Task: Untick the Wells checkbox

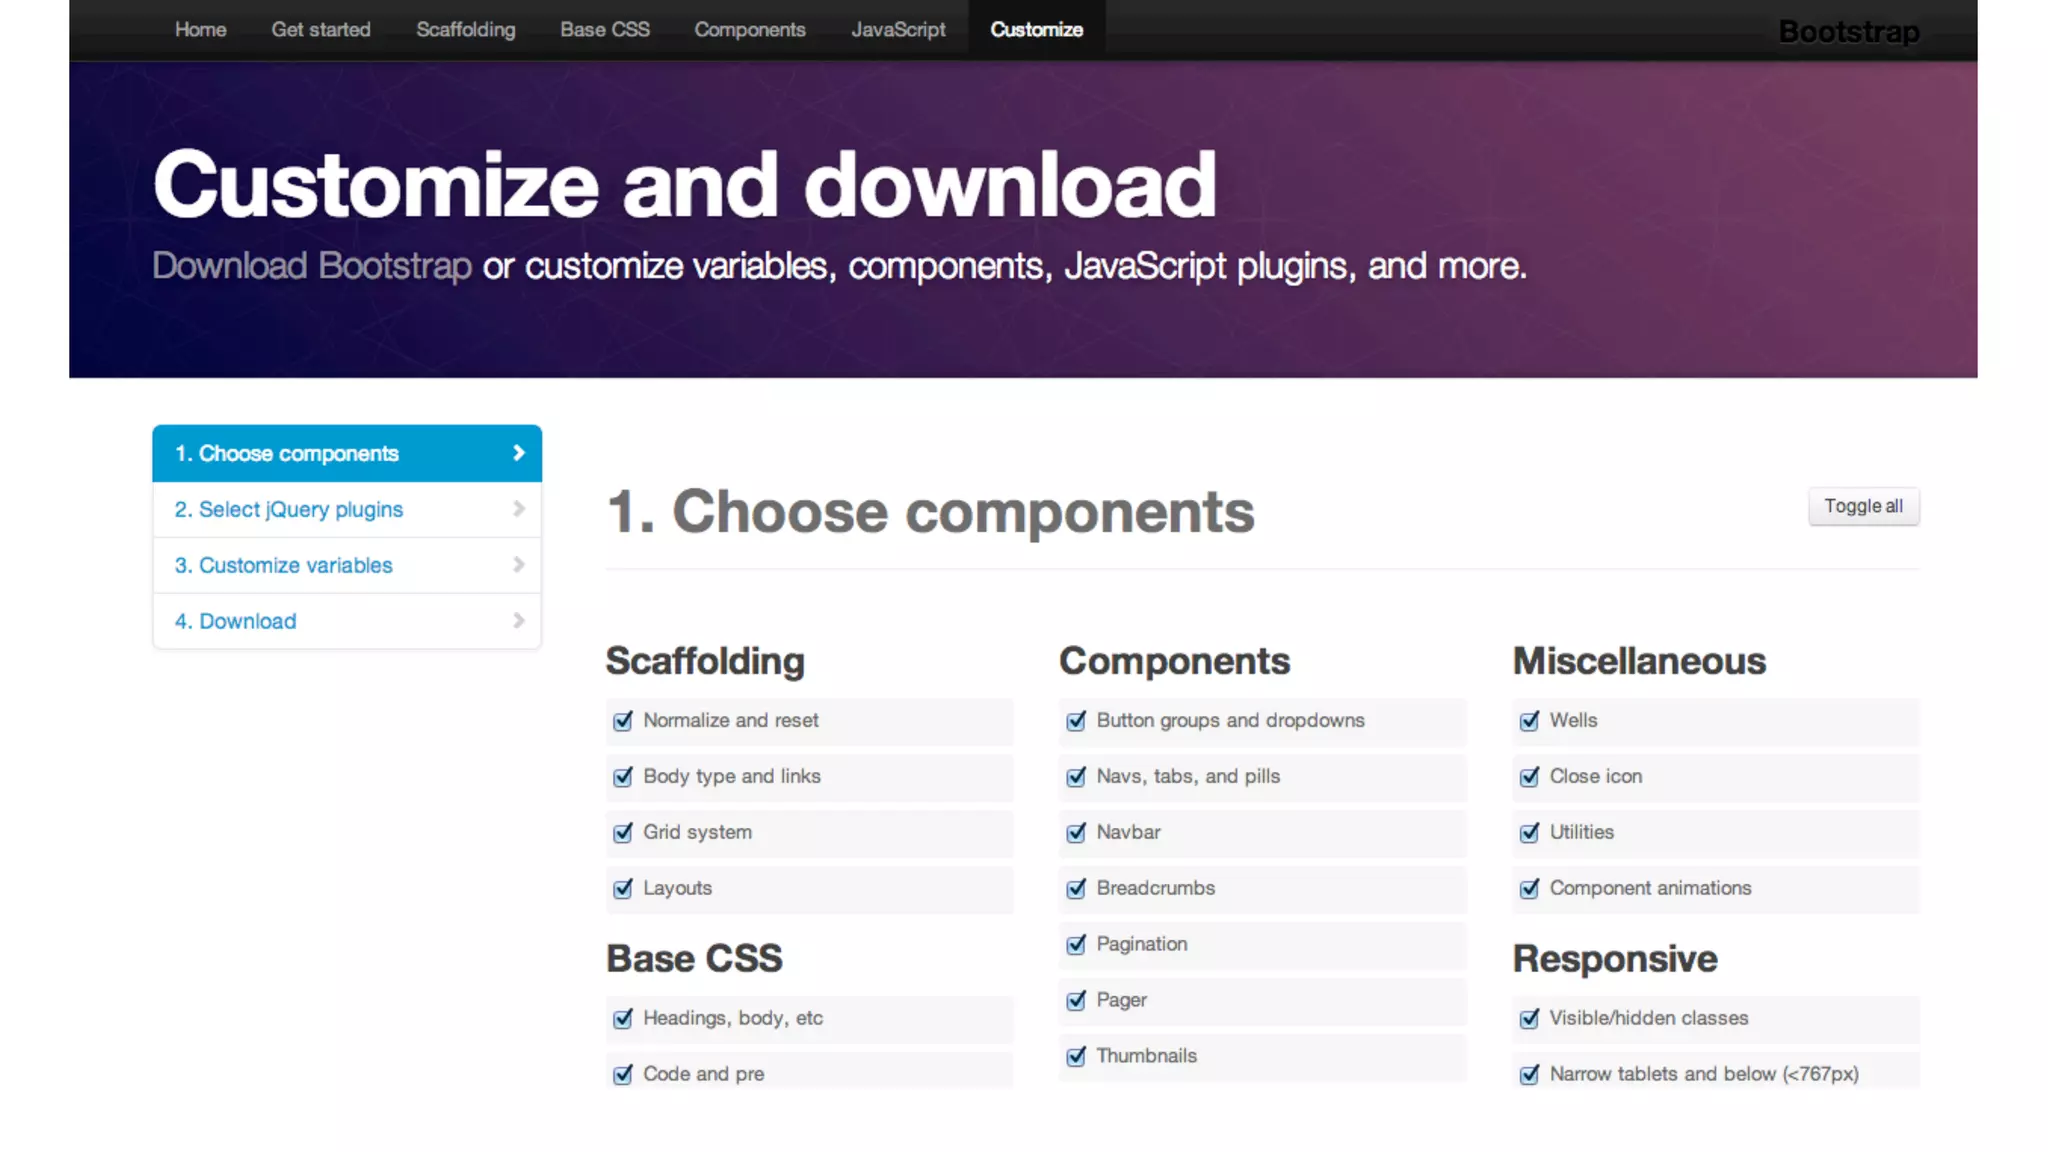Action: [x=1529, y=721]
